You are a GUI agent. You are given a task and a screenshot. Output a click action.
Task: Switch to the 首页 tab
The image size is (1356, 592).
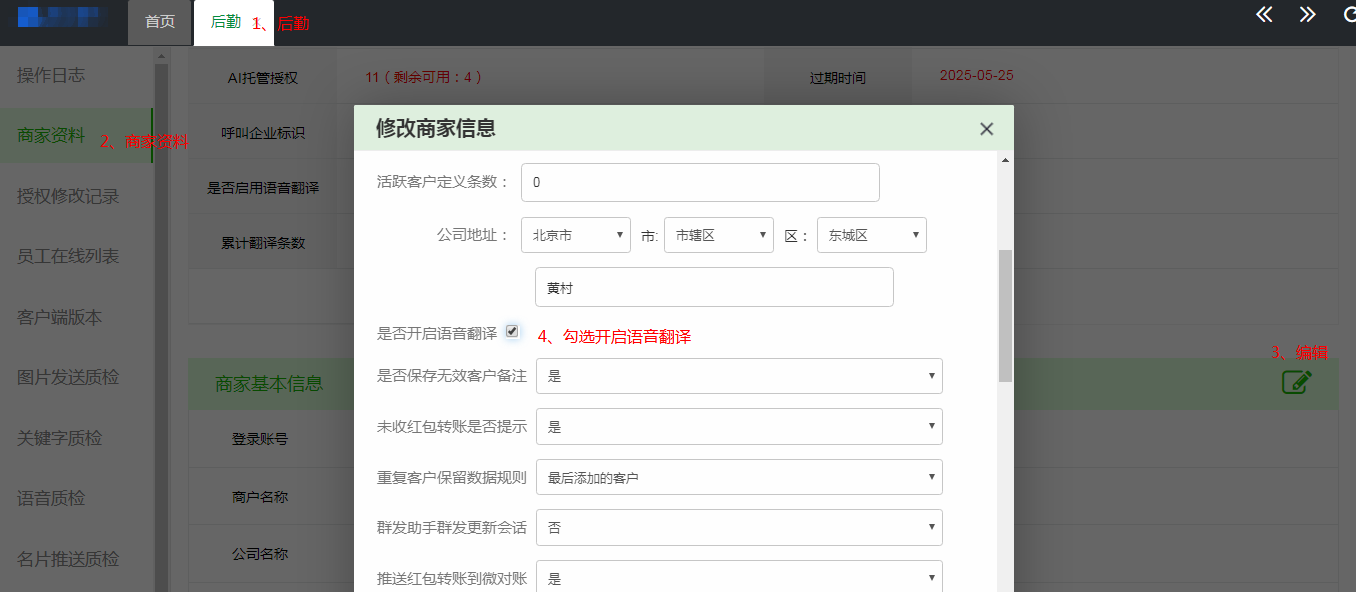(159, 21)
